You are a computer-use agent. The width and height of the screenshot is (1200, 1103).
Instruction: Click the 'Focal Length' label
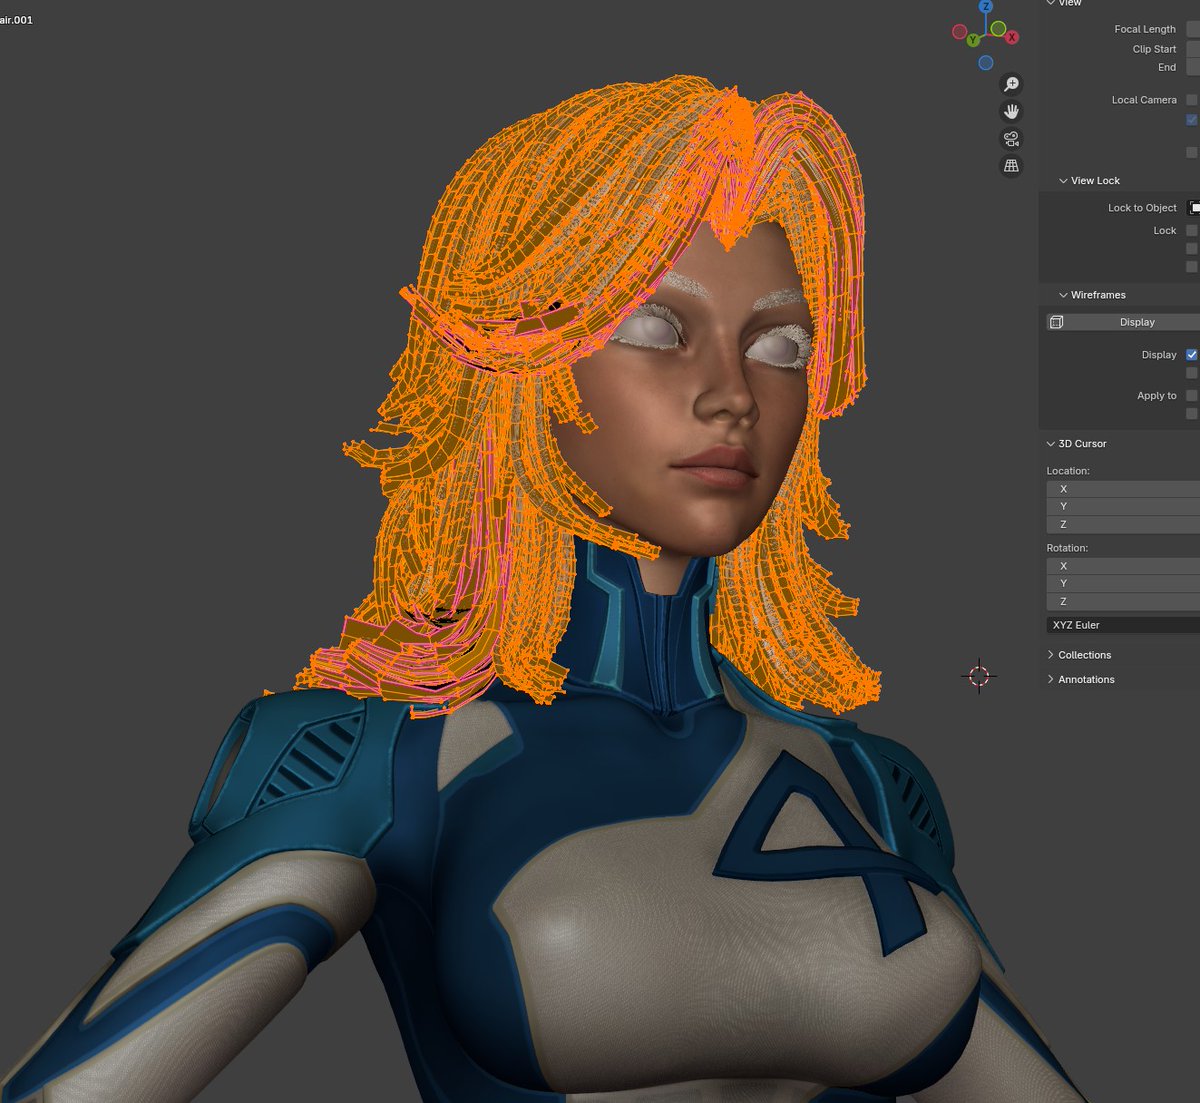click(1145, 29)
